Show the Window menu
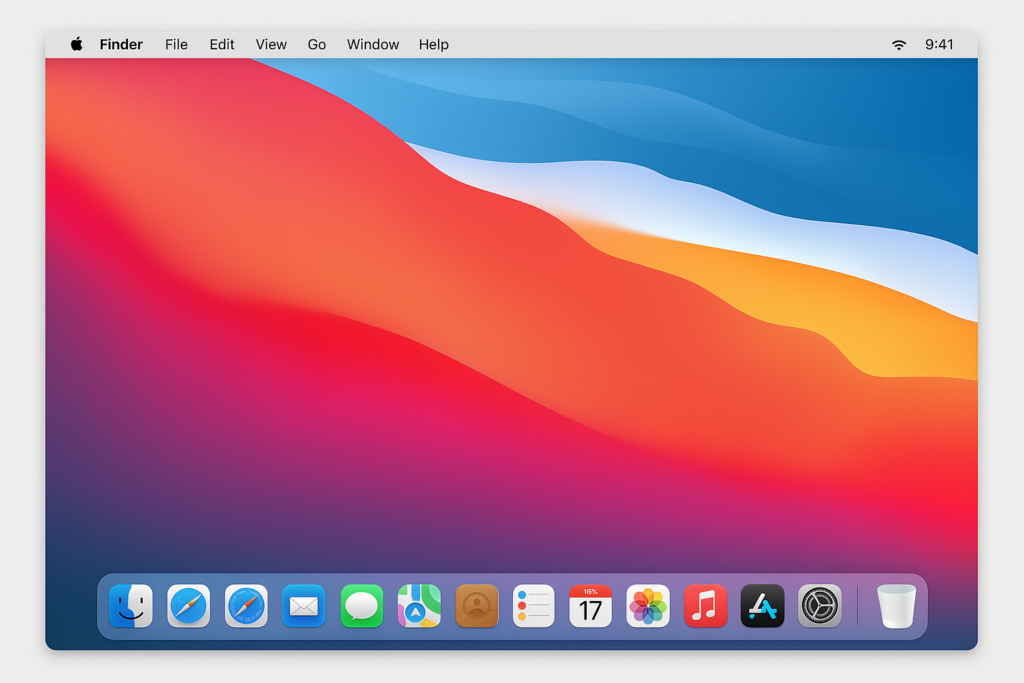Image resolution: width=1024 pixels, height=683 pixels. point(373,45)
